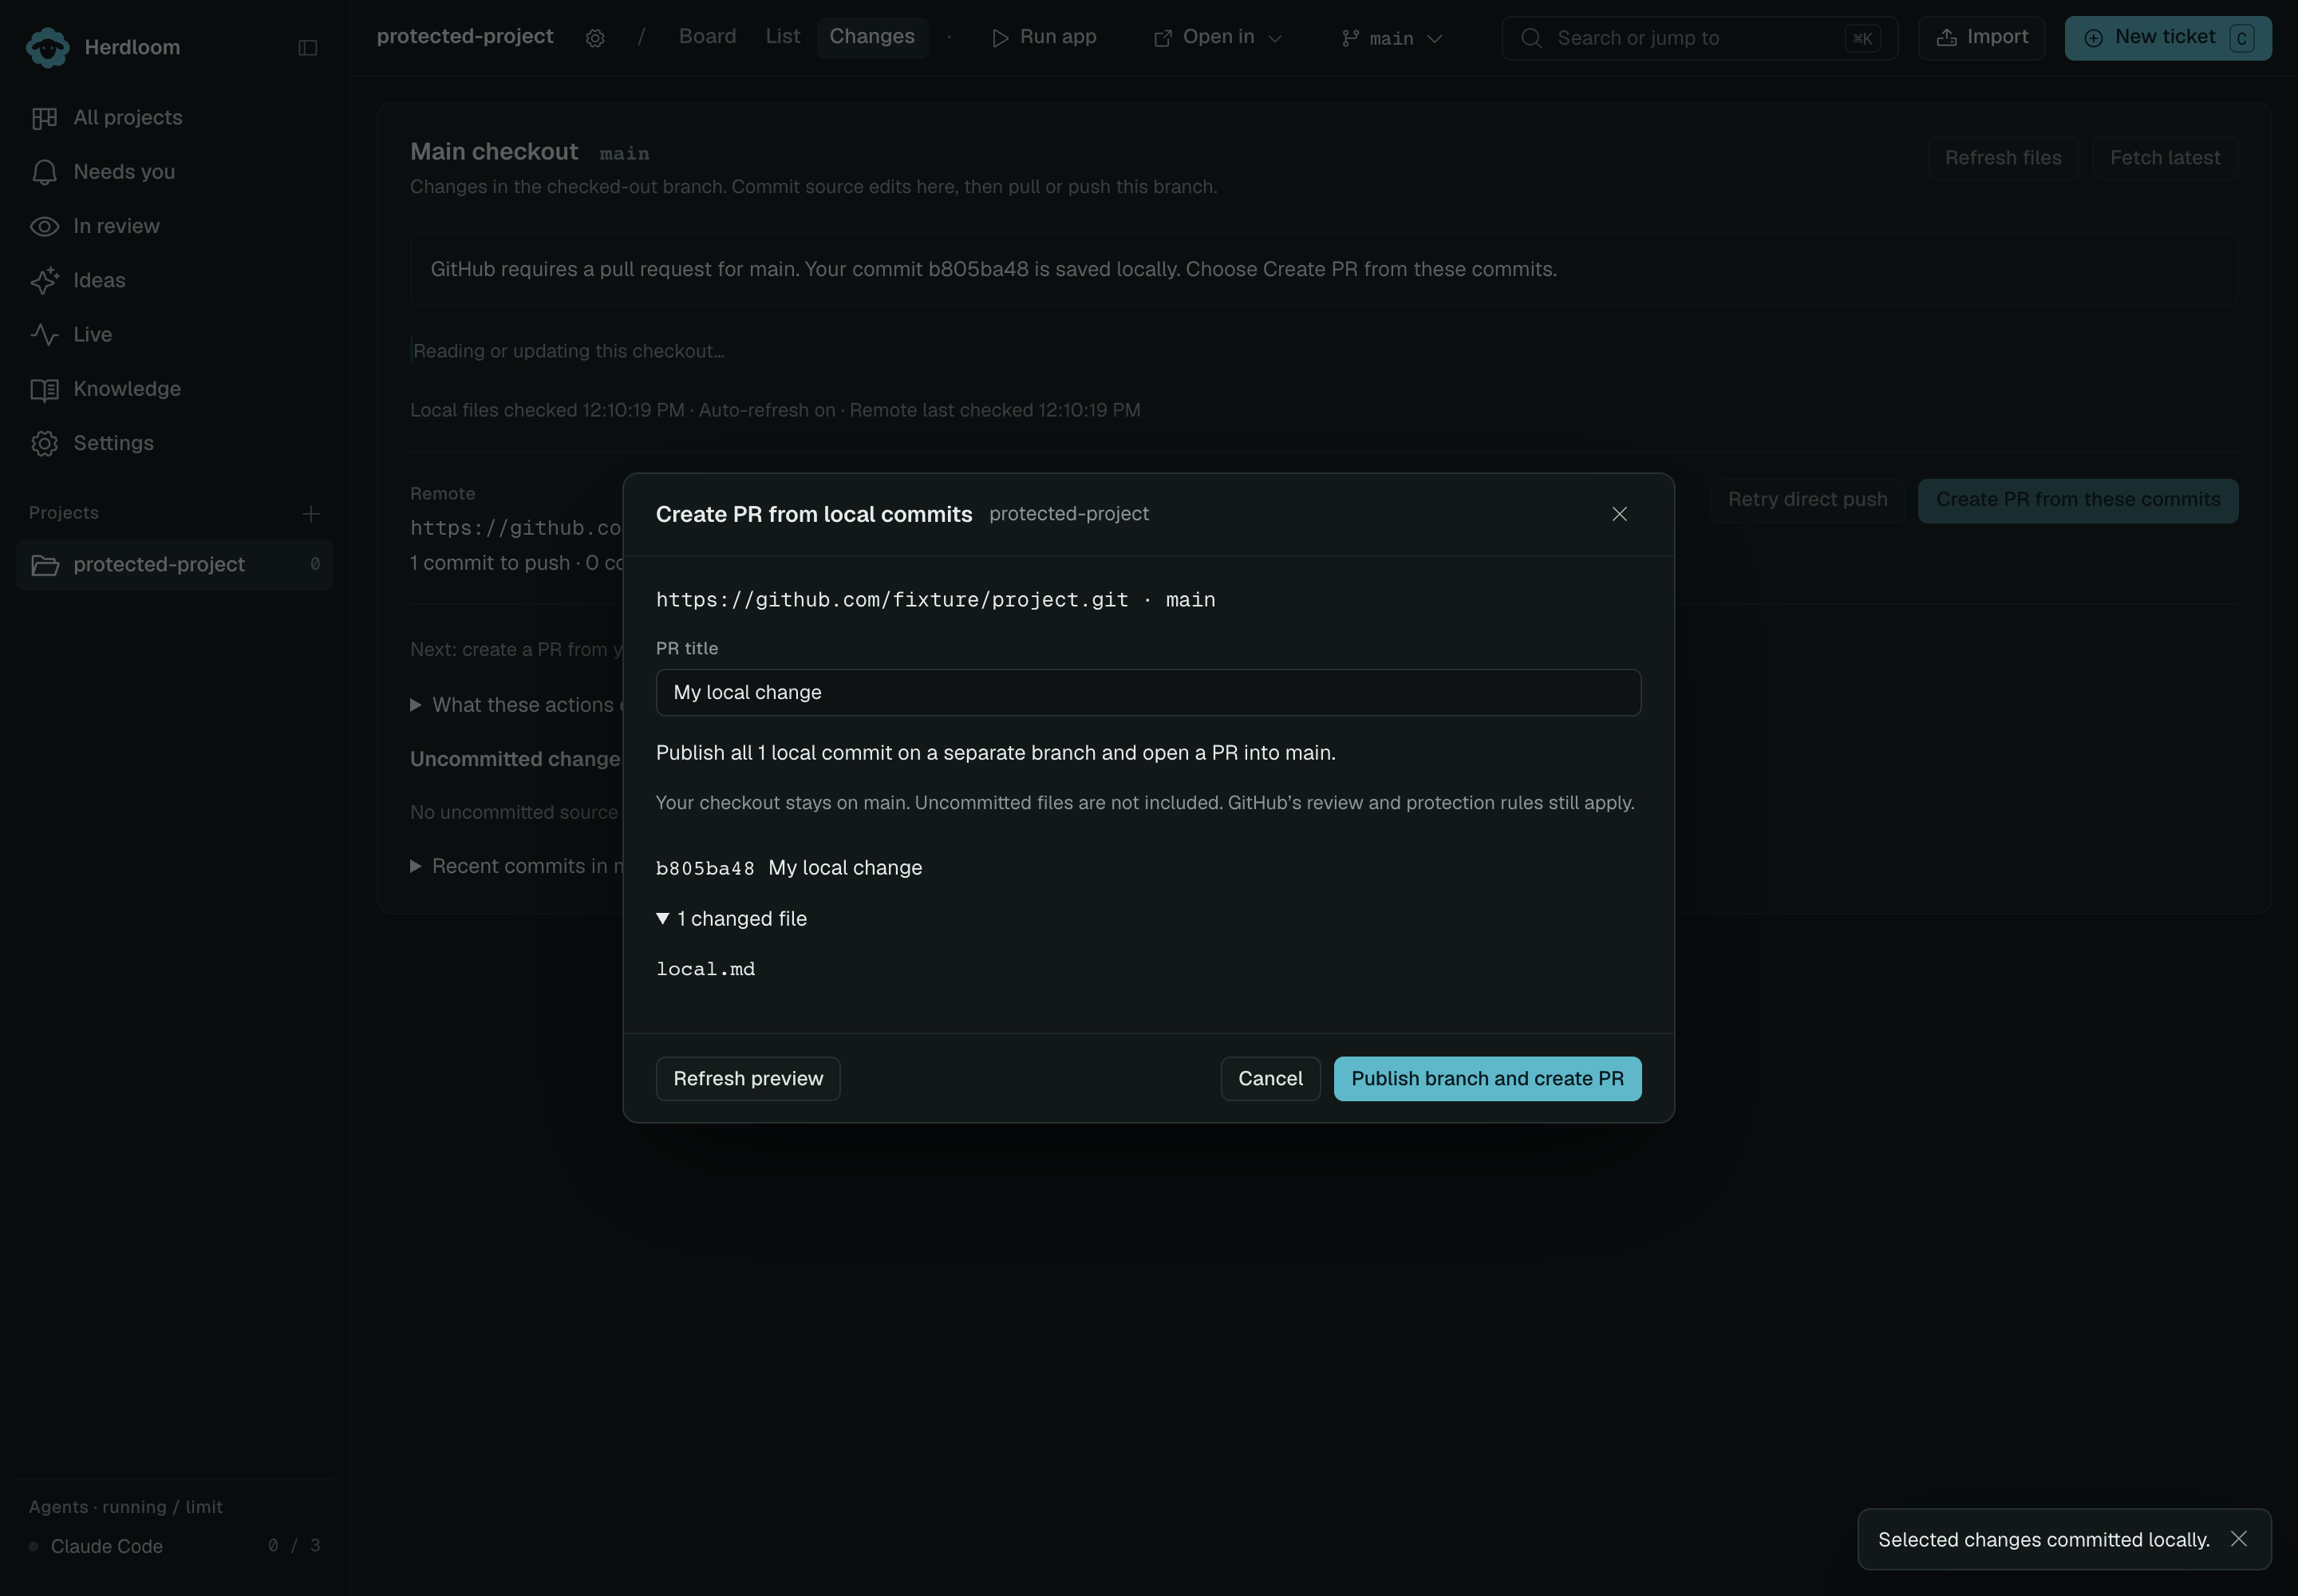Viewport: 2298px width, 1596px height.
Task: Click the Settings gear icon in sidebar
Action: click(44, 443)
